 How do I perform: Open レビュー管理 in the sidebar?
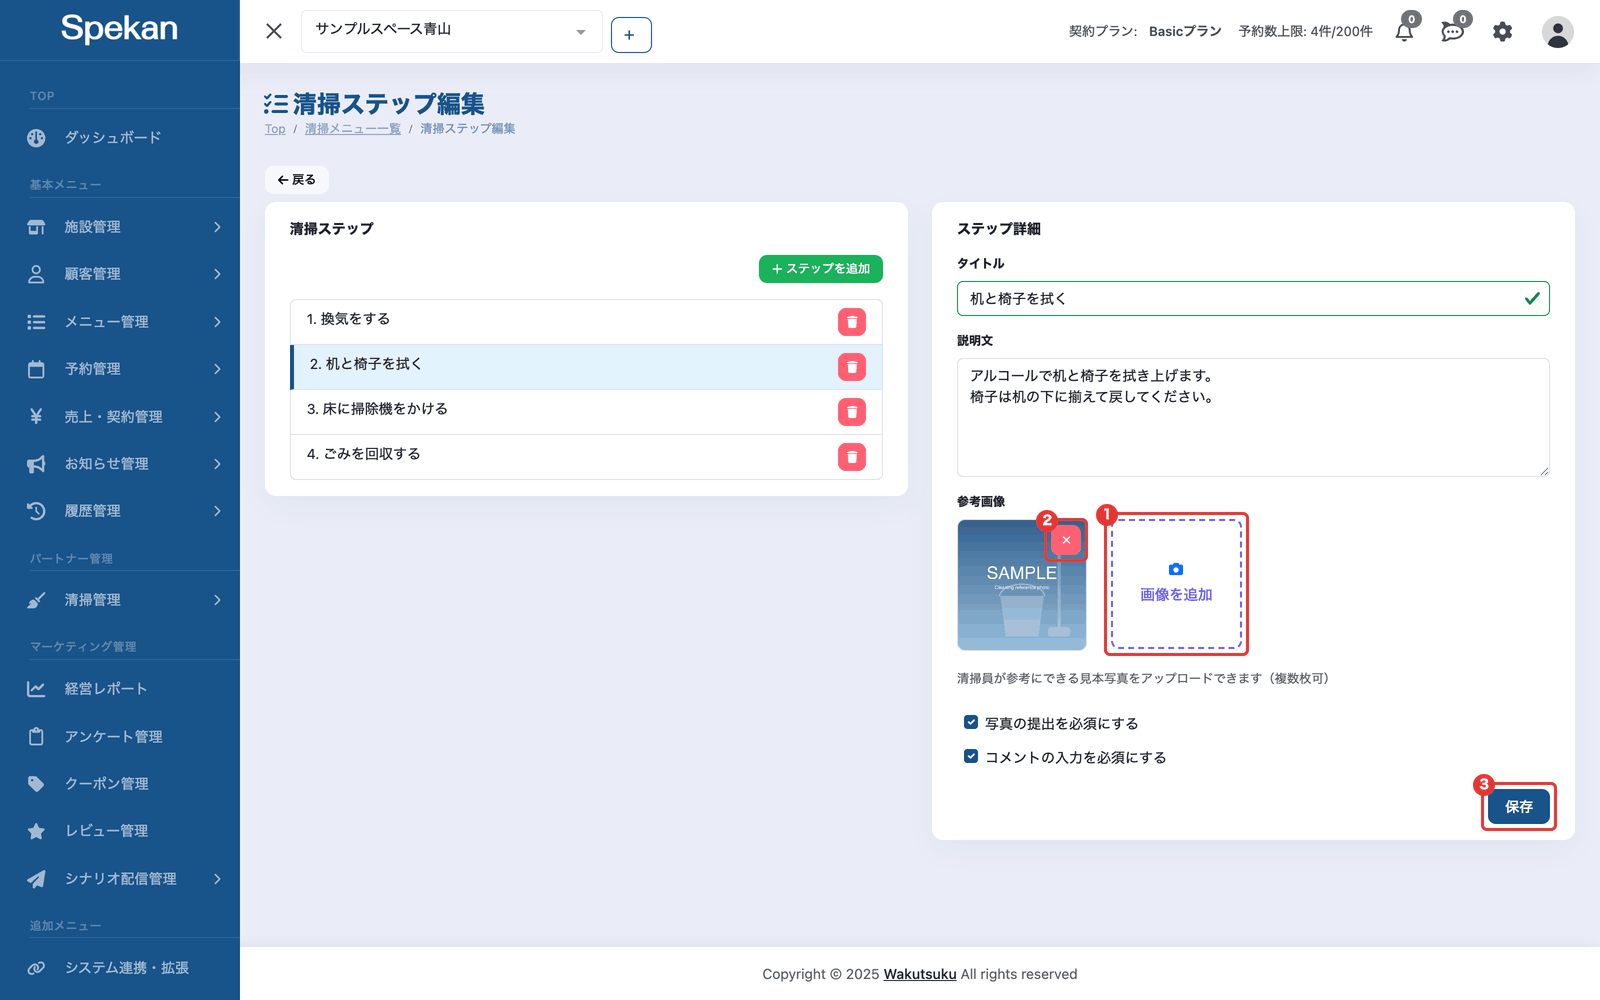coord(120,831)
